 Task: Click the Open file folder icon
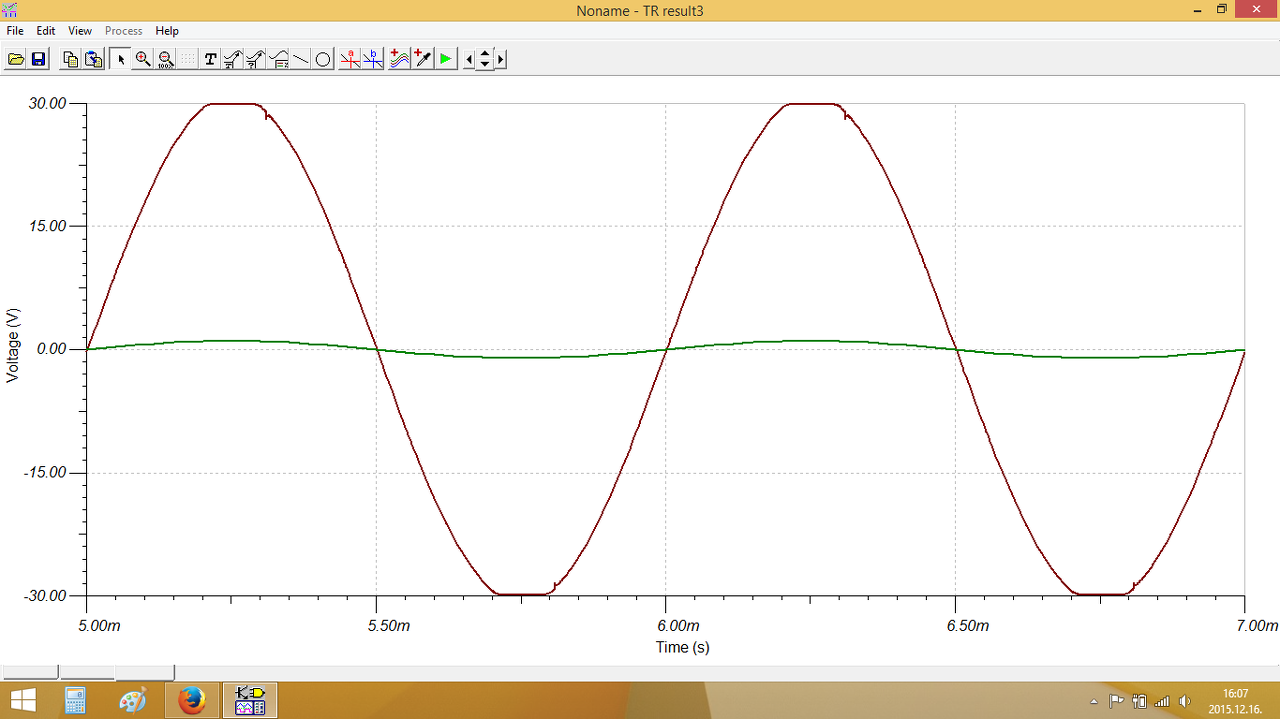pos(16,59)
